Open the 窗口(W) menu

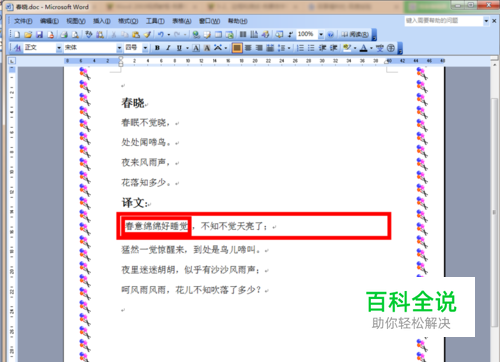click(x=210, y=21)
